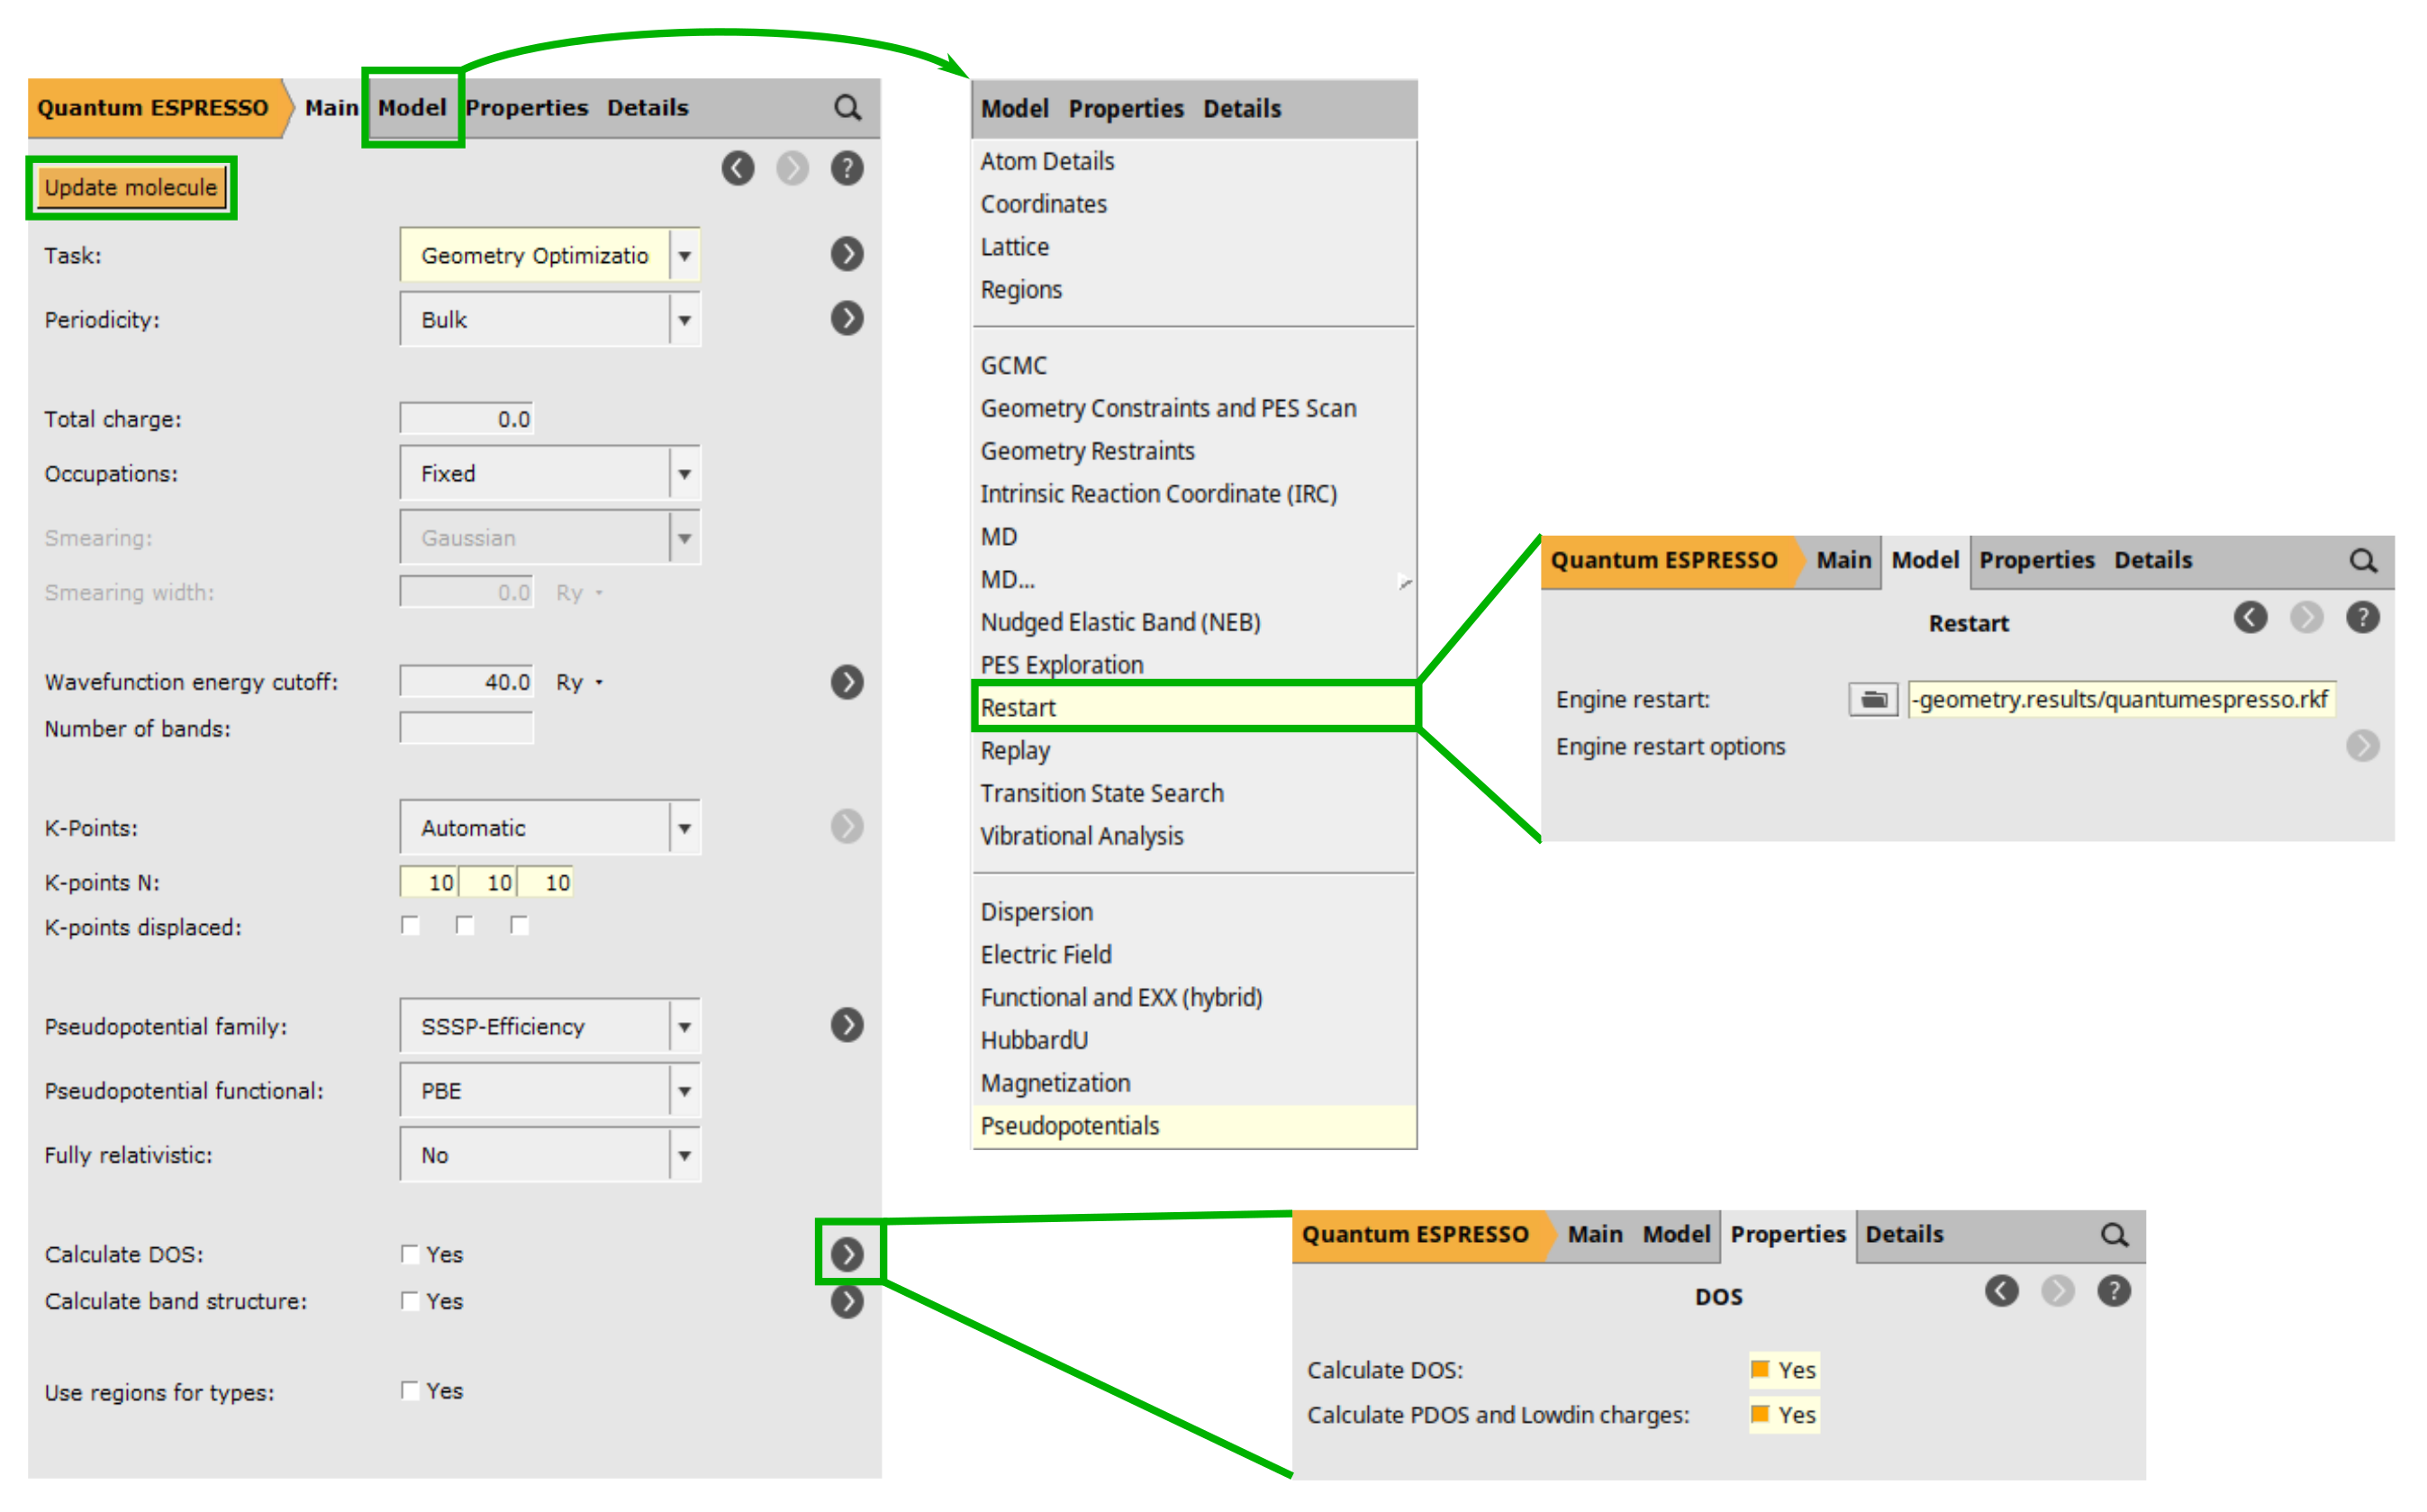Open Engine restart options detail arrow
The image size is (2427, 1512).
point(2364,745)
